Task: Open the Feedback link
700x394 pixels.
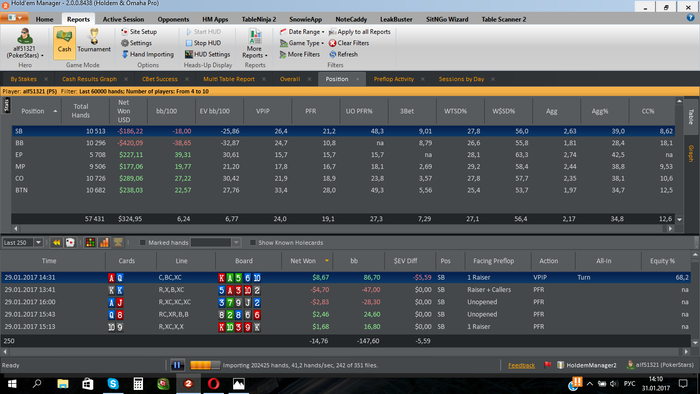Action: 521,365
